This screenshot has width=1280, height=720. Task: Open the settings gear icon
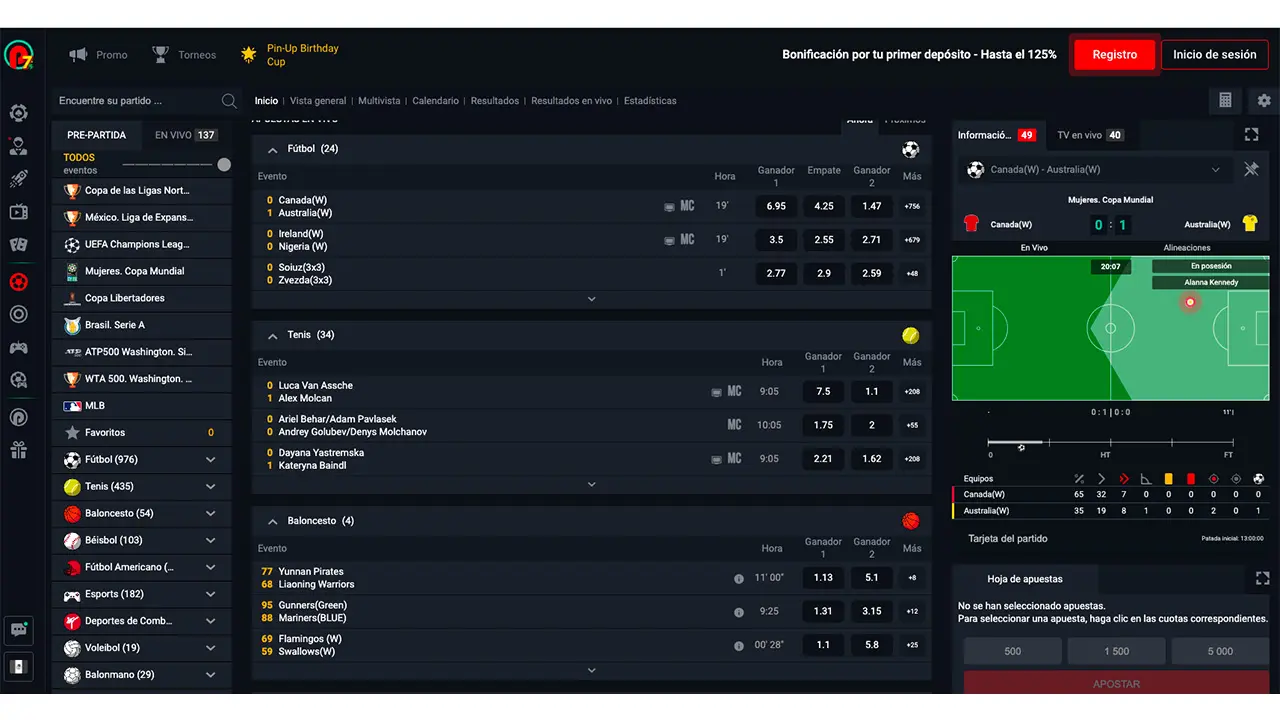pyautogui.click(x=1264, y=100)
